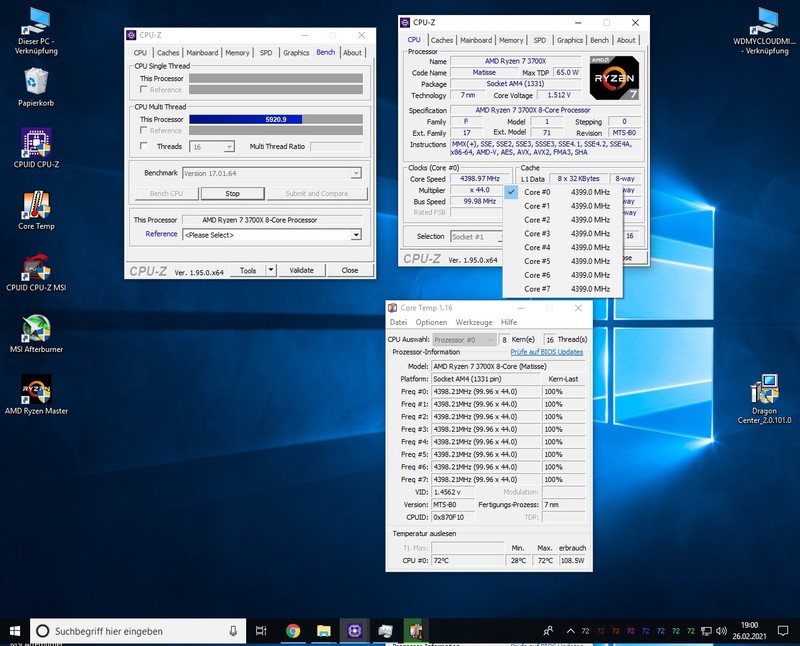The image size is (800, 646).
Task: Open the People icon in the taskbar
Action: pyautogui.click(x=548, y=631)
